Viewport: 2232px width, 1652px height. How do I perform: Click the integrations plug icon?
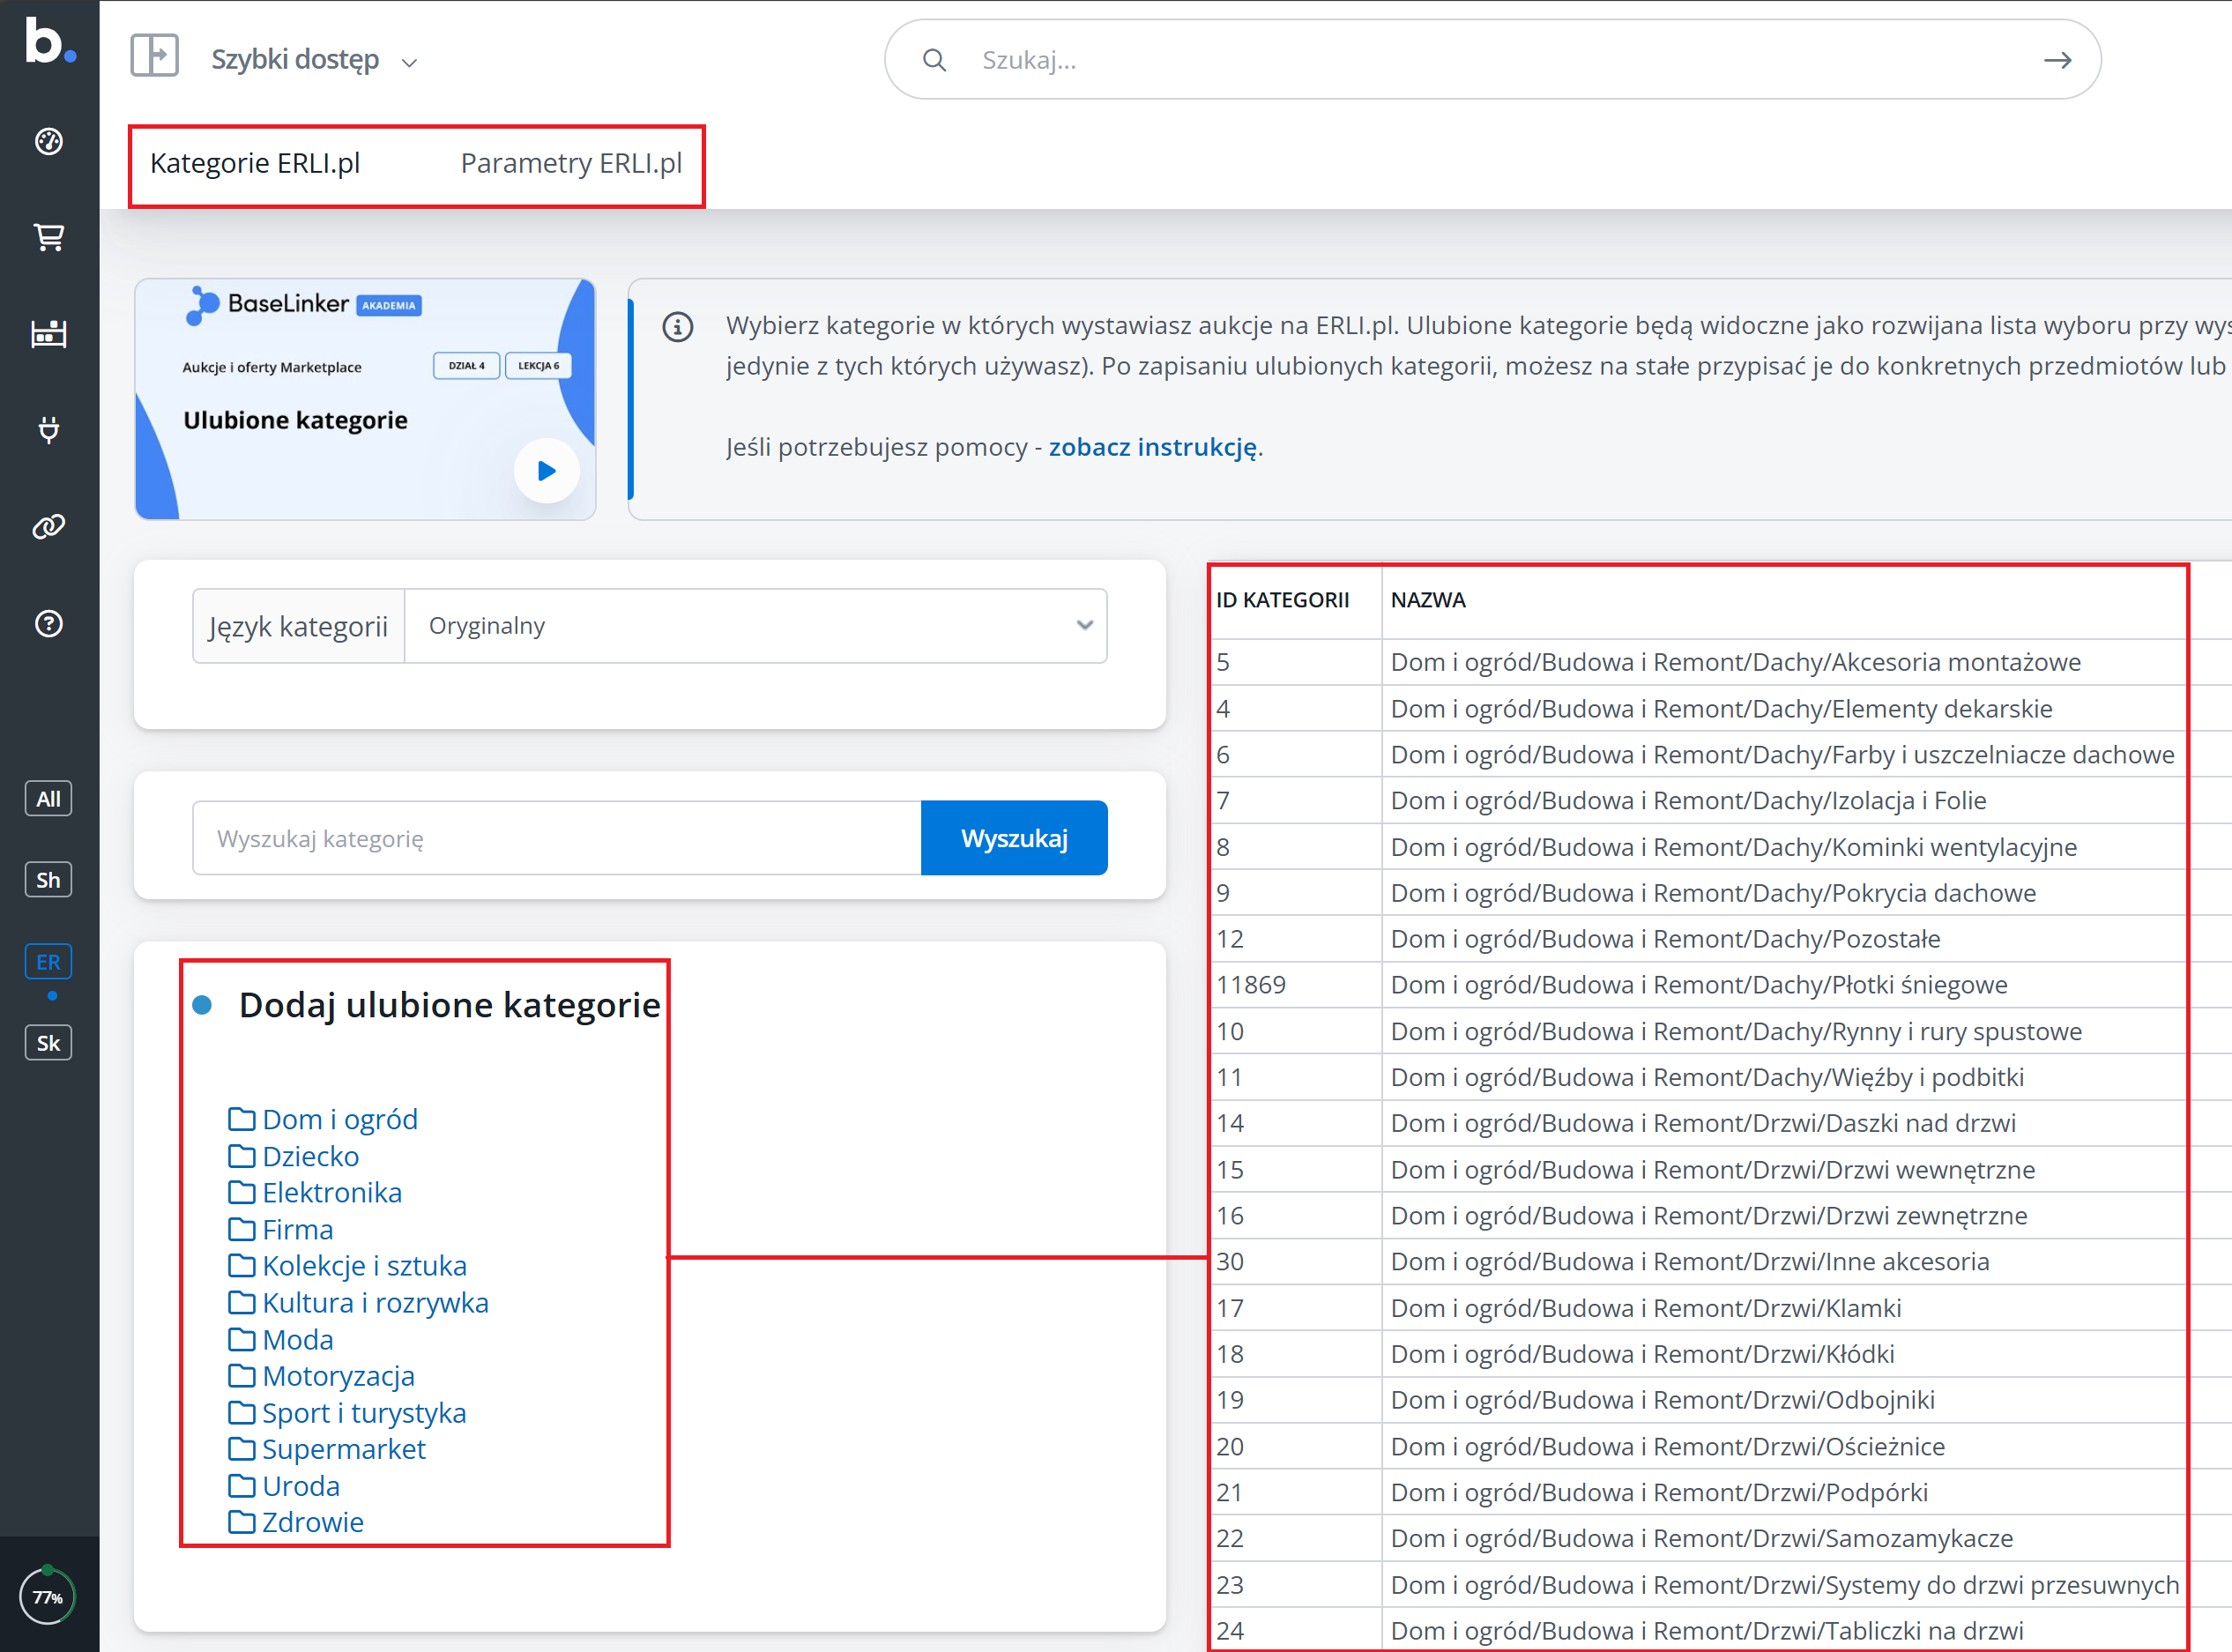(49, 430)
